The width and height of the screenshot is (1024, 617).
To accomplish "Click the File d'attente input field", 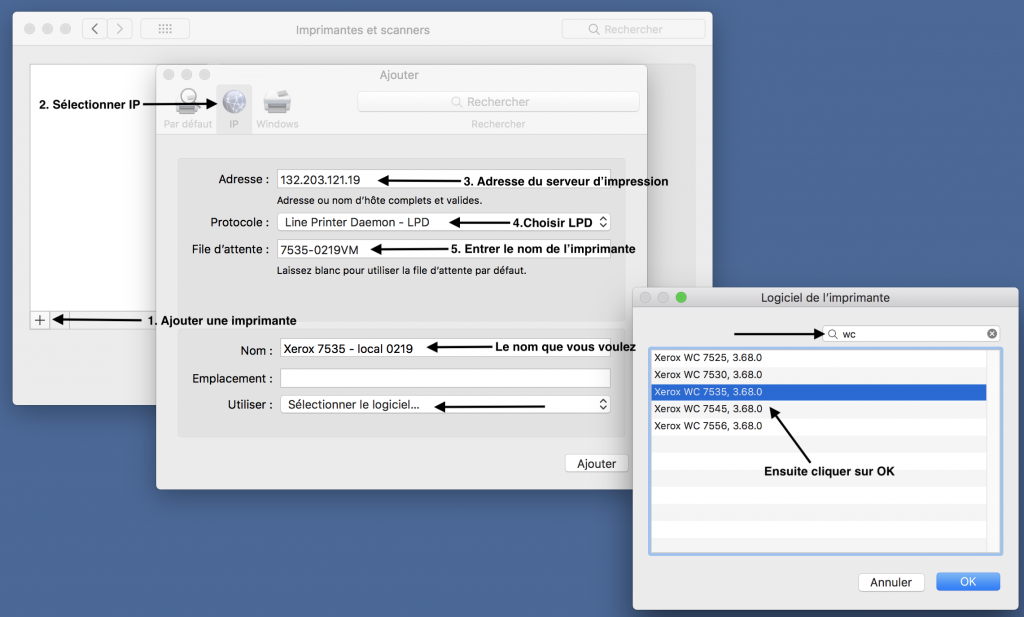I will [444, 249].
